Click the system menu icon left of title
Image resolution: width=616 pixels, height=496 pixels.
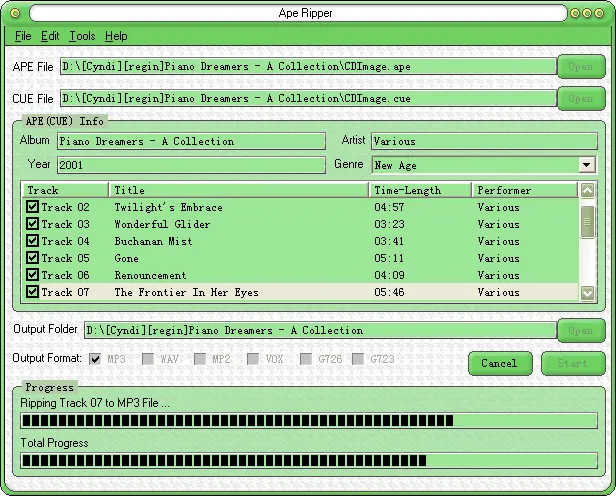coord(13,12)
